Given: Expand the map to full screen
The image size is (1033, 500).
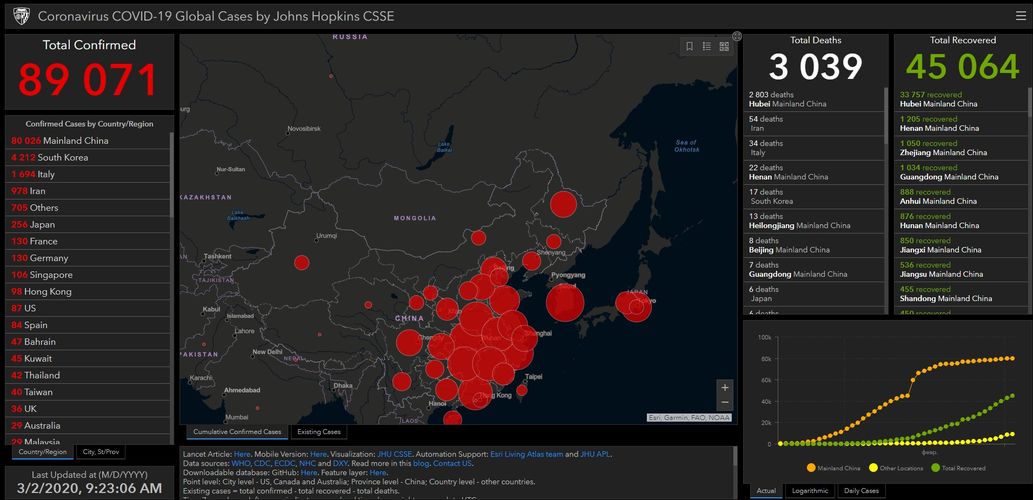Looking at the screenshot, I should (737, 36).
